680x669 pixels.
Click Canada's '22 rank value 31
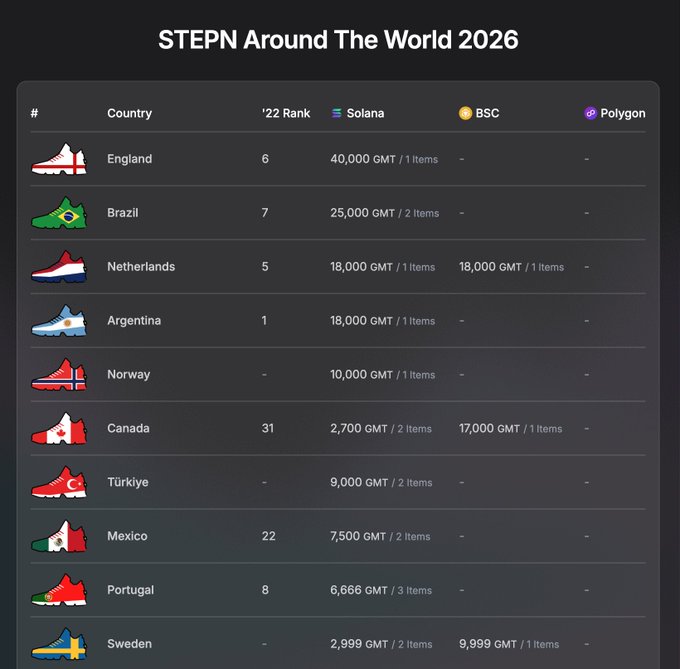[x=268, y=428]
